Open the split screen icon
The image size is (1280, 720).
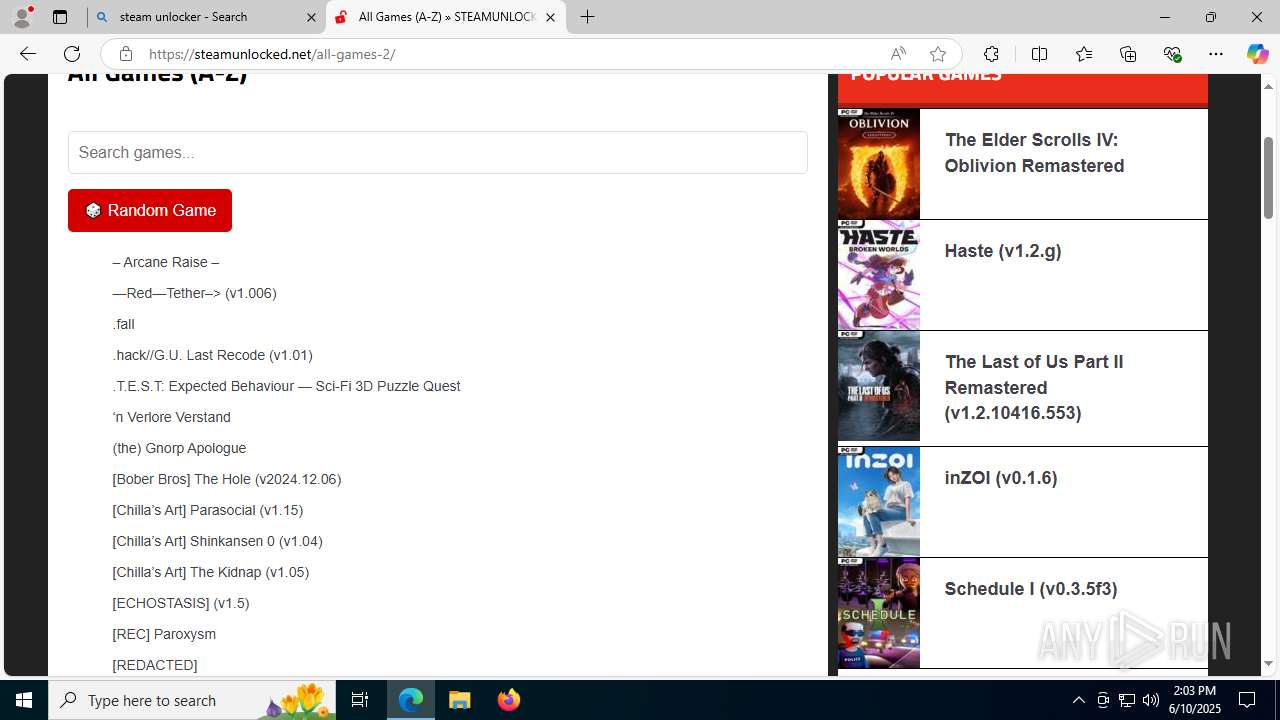coord(1039,54)
